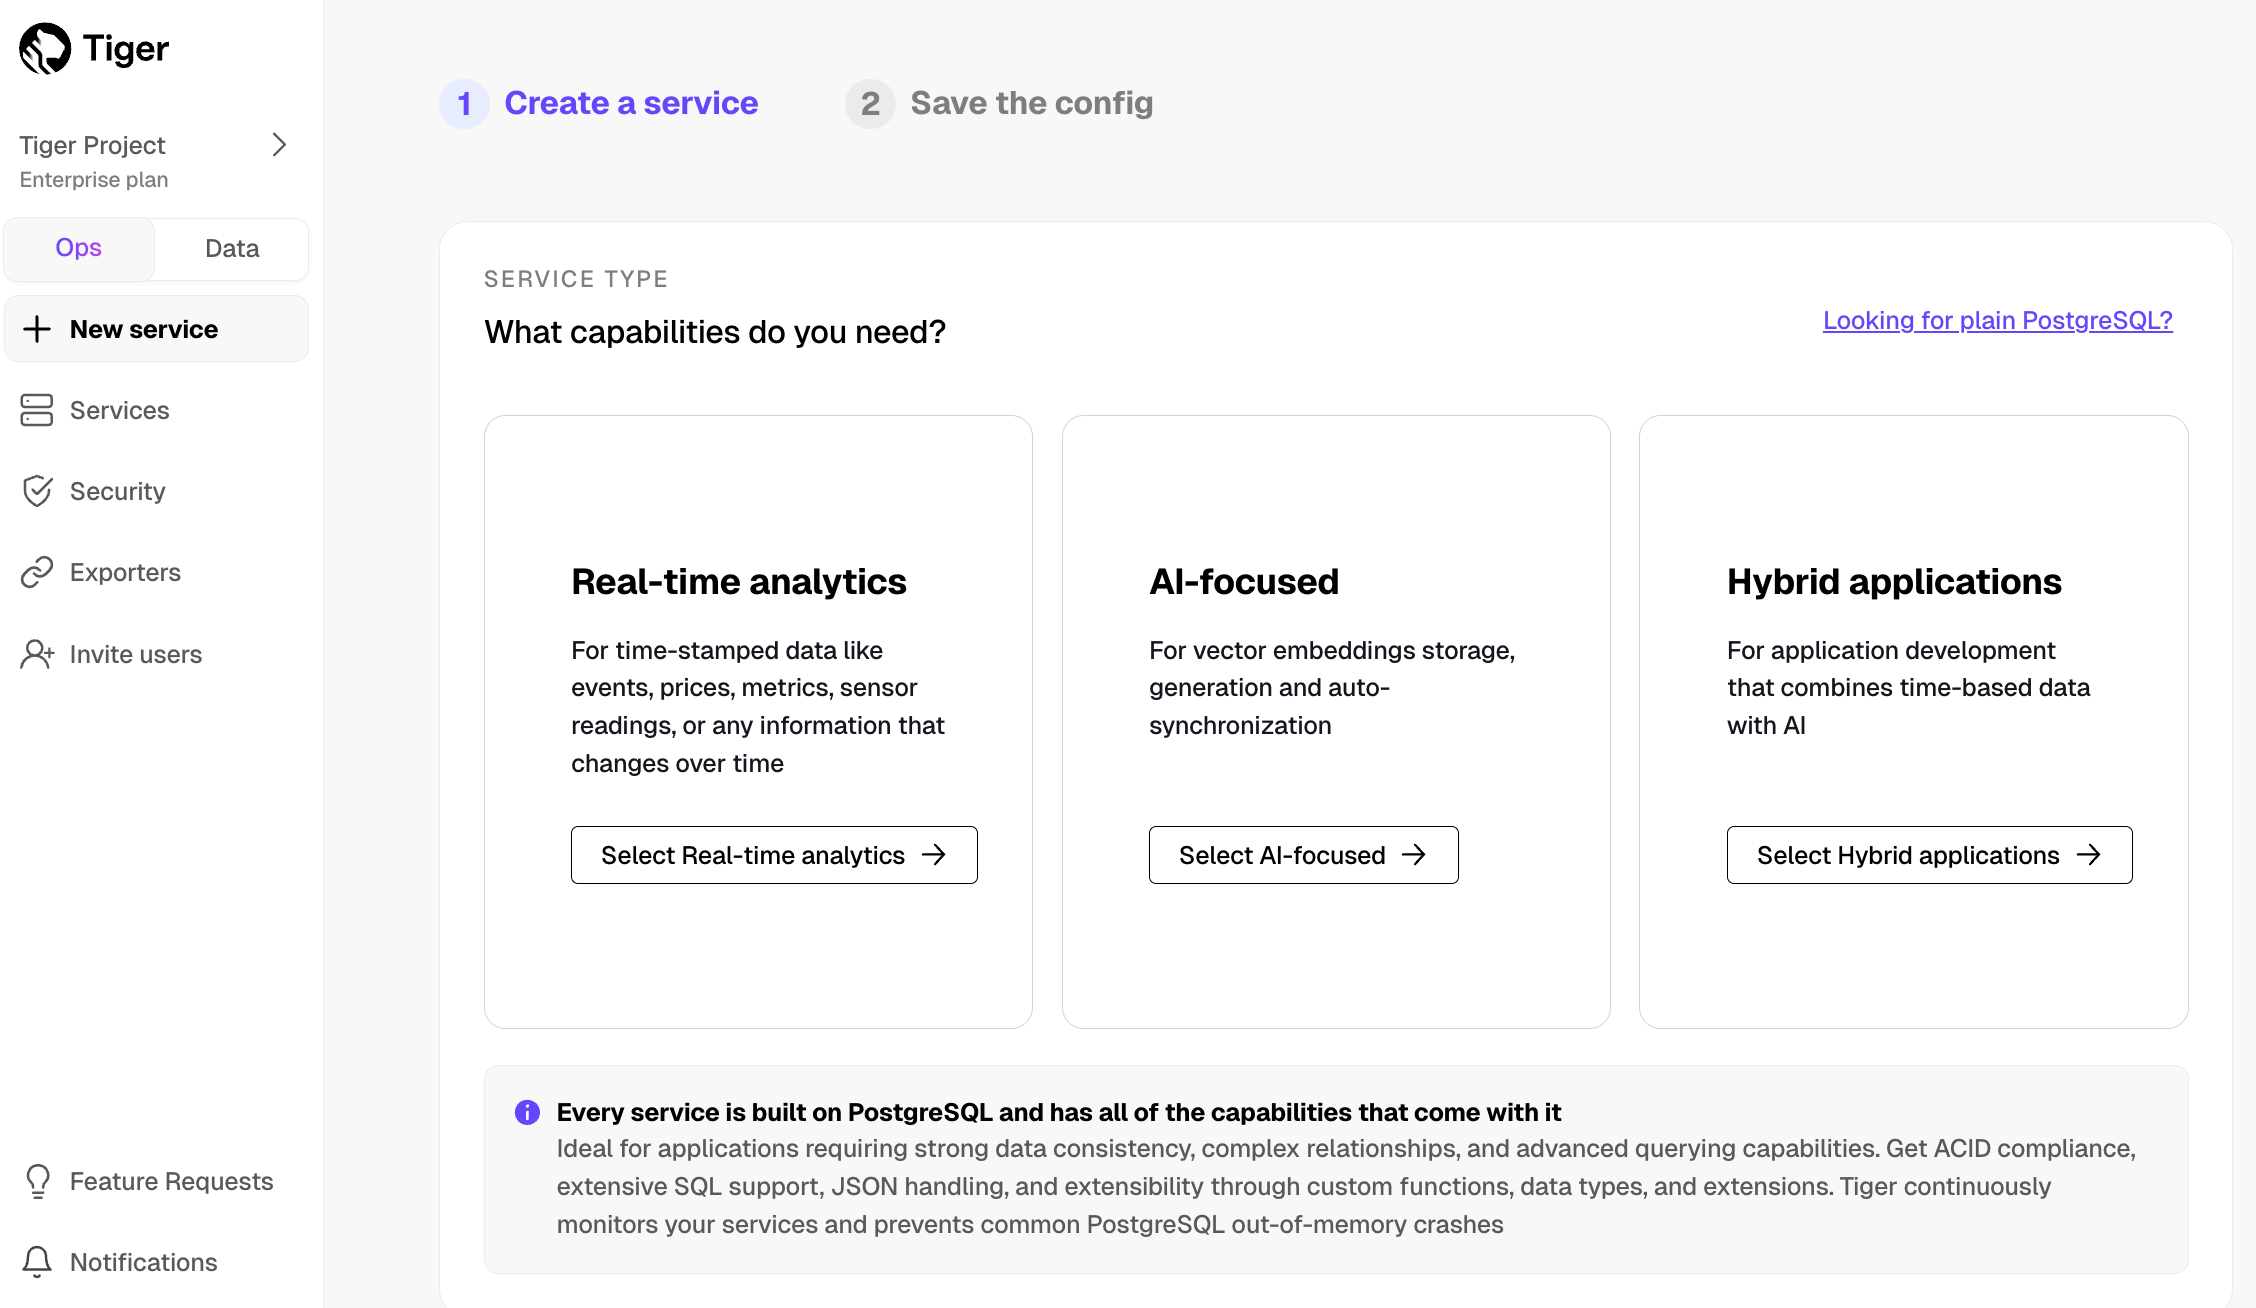This screenshot has width=2256, height=1308.
Task: Click the blue info icon in banner
Action: pos(527,1112)
